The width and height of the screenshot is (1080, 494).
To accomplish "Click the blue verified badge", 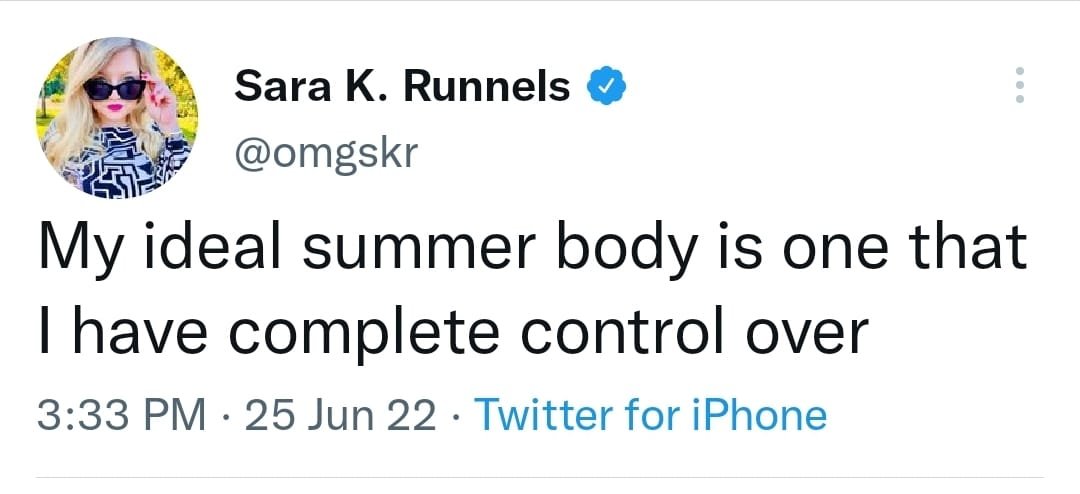I will [606, 88].
